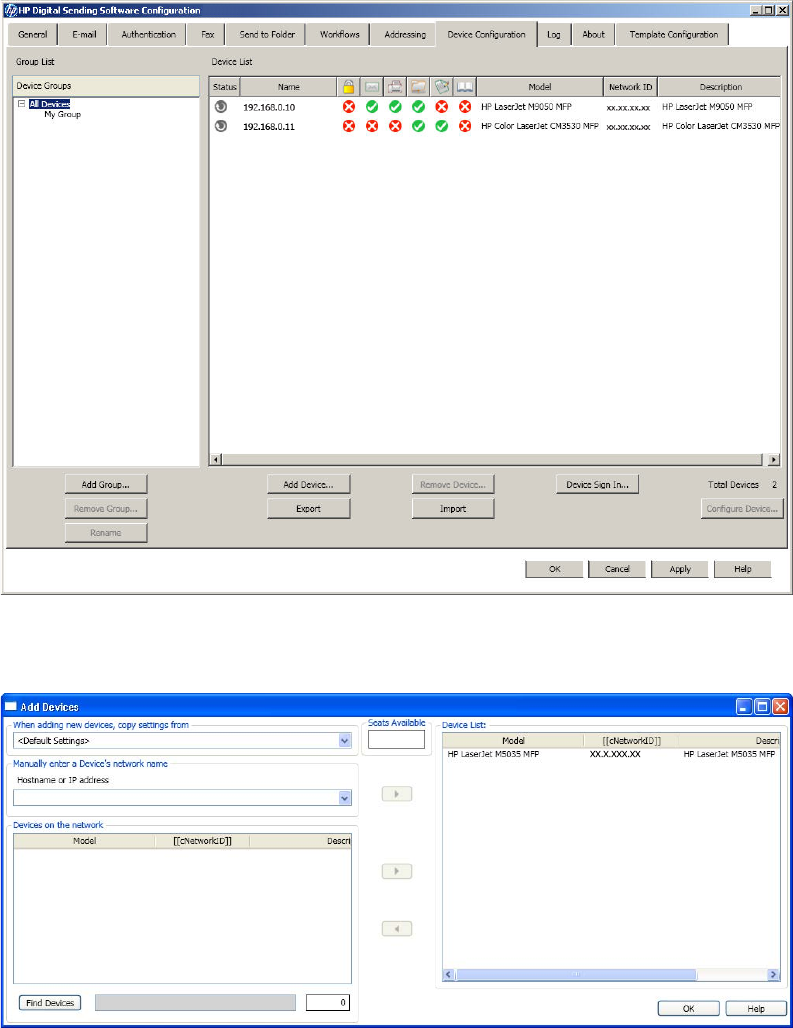
Task: Click red X under fax for 192.168.0.11
Action: [x=395, y=126]
